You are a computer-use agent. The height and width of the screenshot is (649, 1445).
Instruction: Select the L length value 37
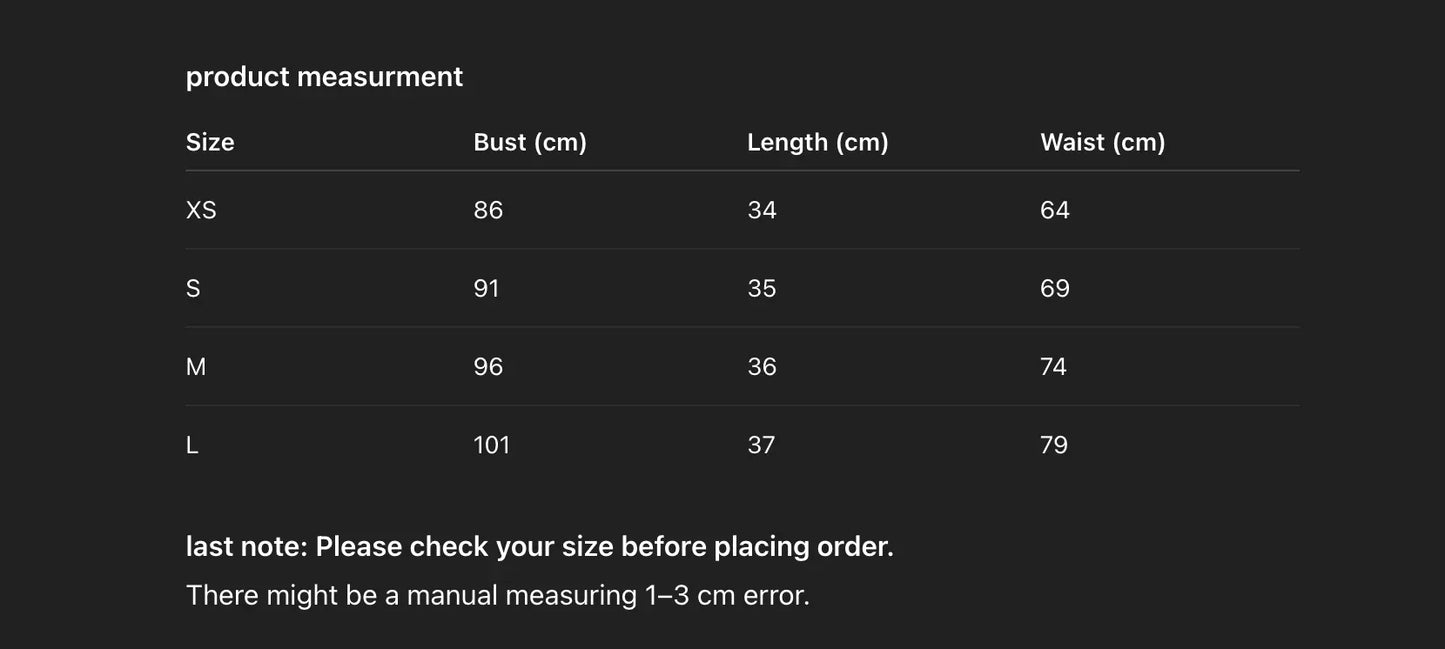click(x=761, y=445)
